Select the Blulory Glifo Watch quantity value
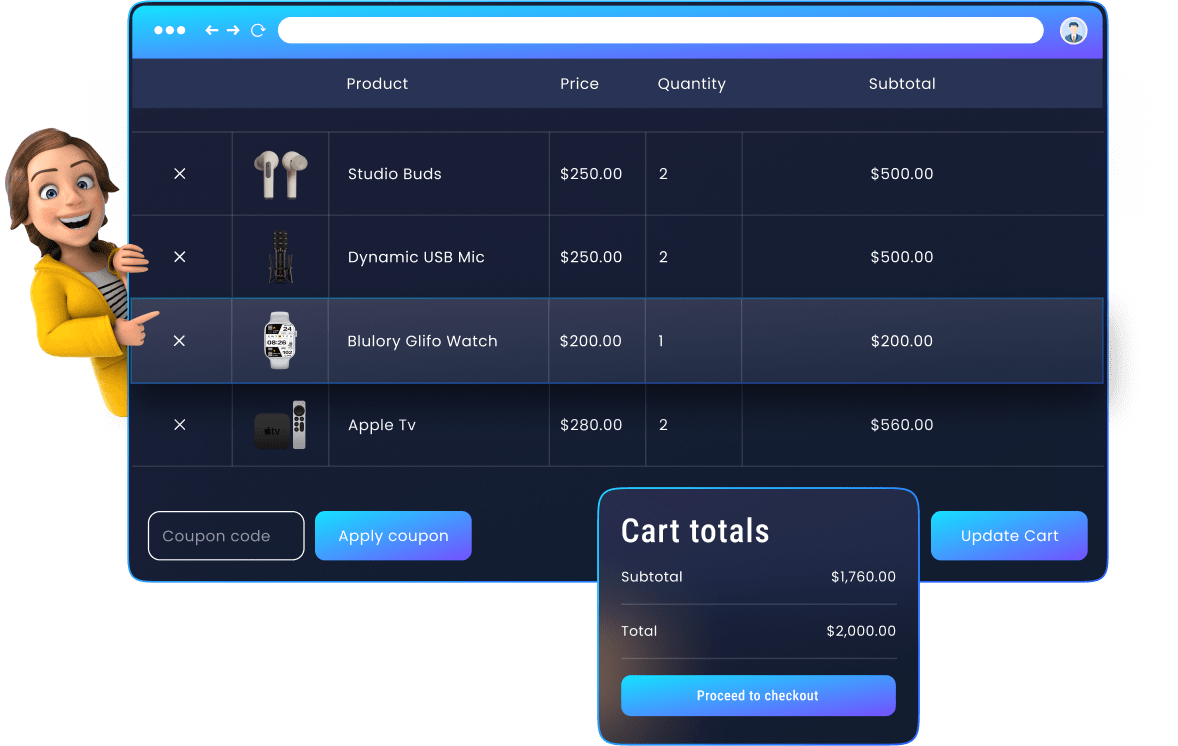The image size is (1178, 746). point(661,341)
